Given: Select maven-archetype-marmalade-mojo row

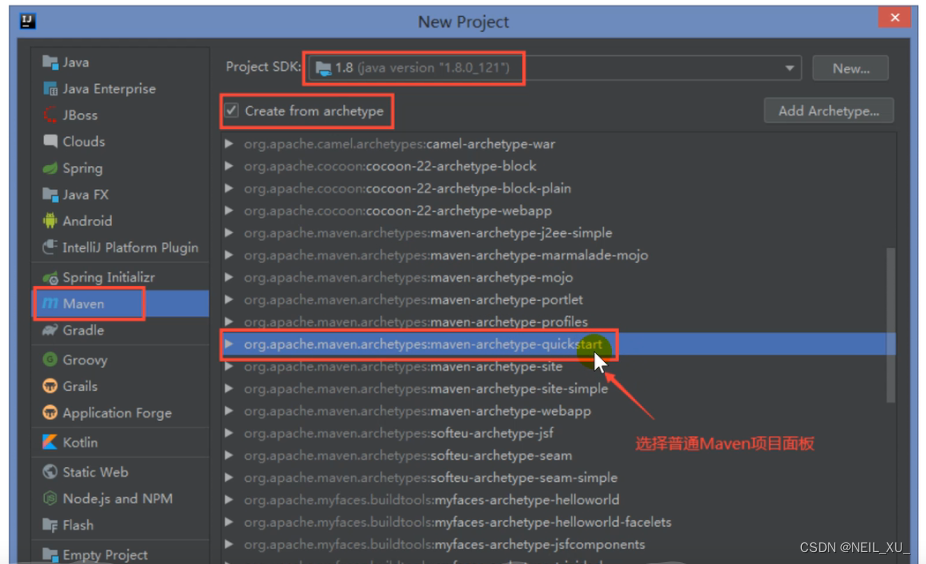Looking at the screenshot, I should pyautogui.click(x=559, y=255).
